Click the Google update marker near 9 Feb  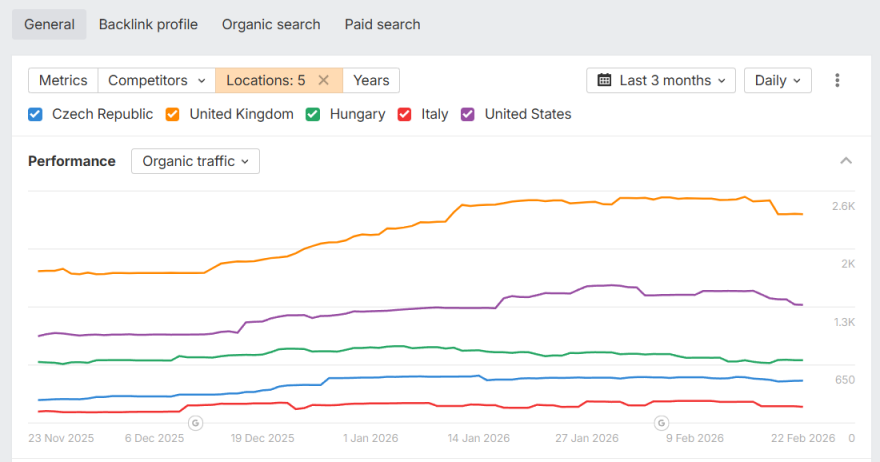point(660,423)
